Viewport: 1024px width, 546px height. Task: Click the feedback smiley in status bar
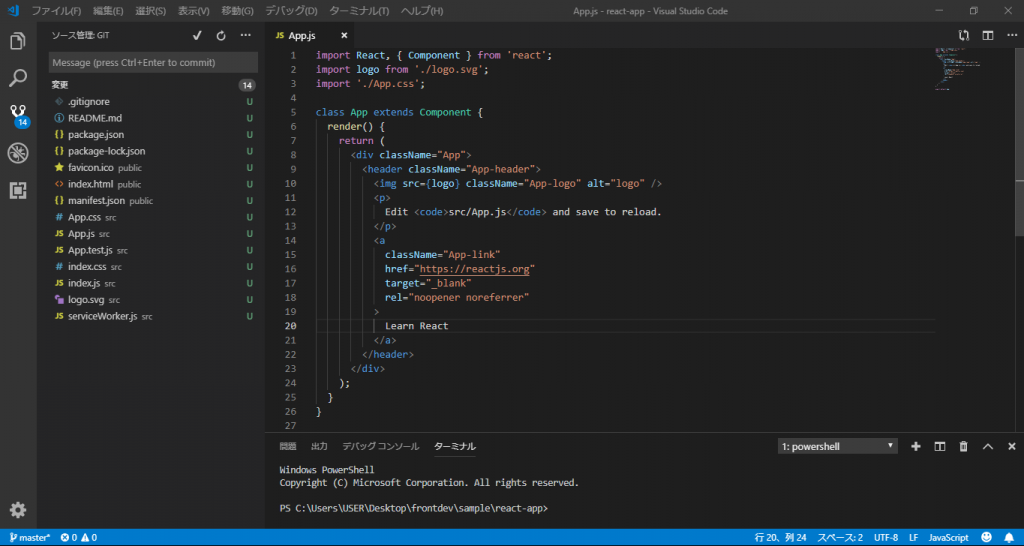click(x=986, y=538)
